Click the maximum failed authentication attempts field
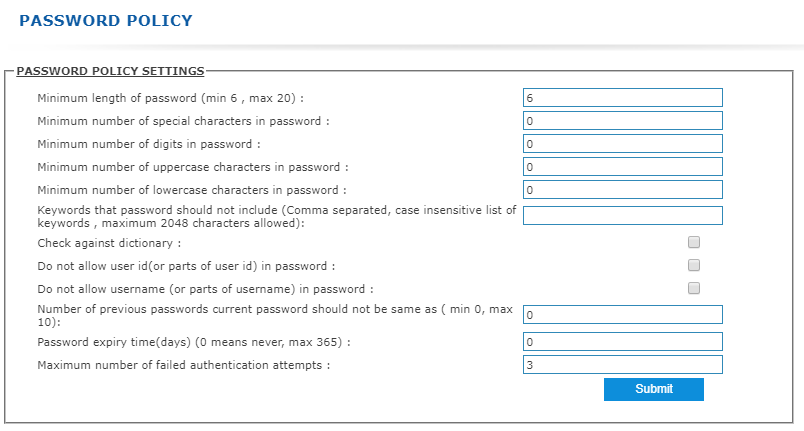This screenshot has width=804, height=431. (622, 365)
